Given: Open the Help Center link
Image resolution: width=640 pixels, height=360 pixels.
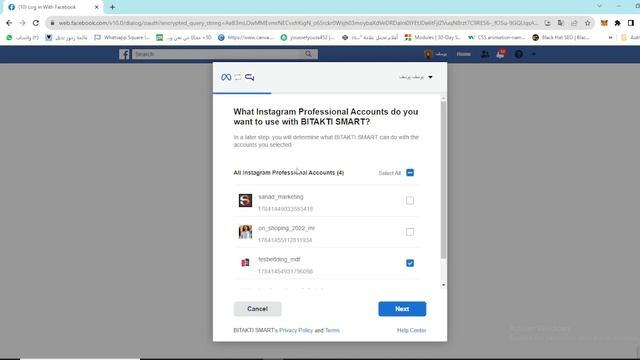Looking at the screenshot, I should point(411,330).
